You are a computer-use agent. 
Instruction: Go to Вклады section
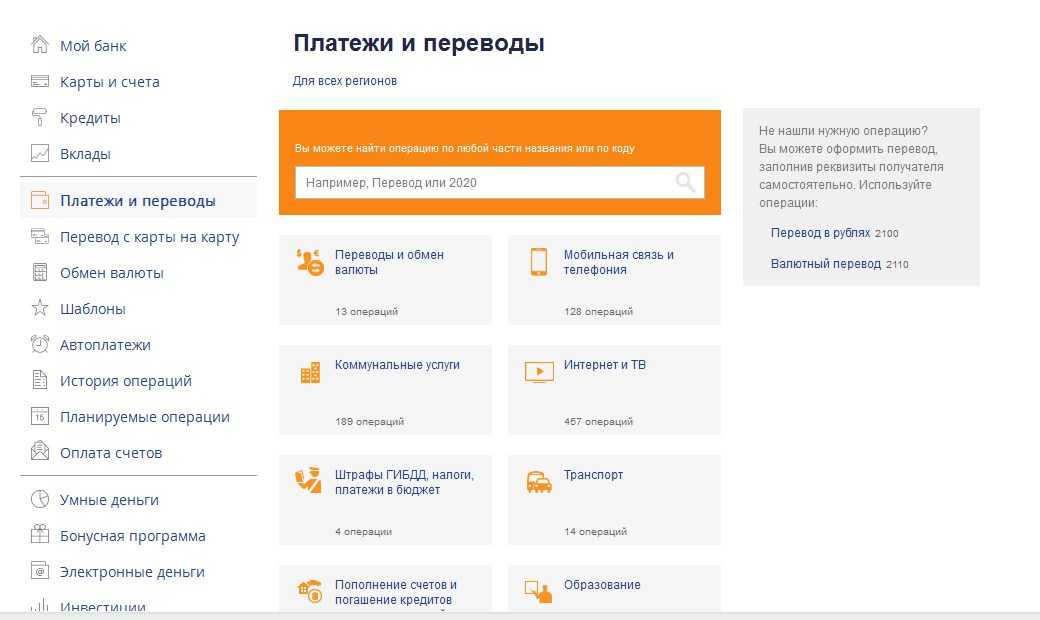click(85, 154)
